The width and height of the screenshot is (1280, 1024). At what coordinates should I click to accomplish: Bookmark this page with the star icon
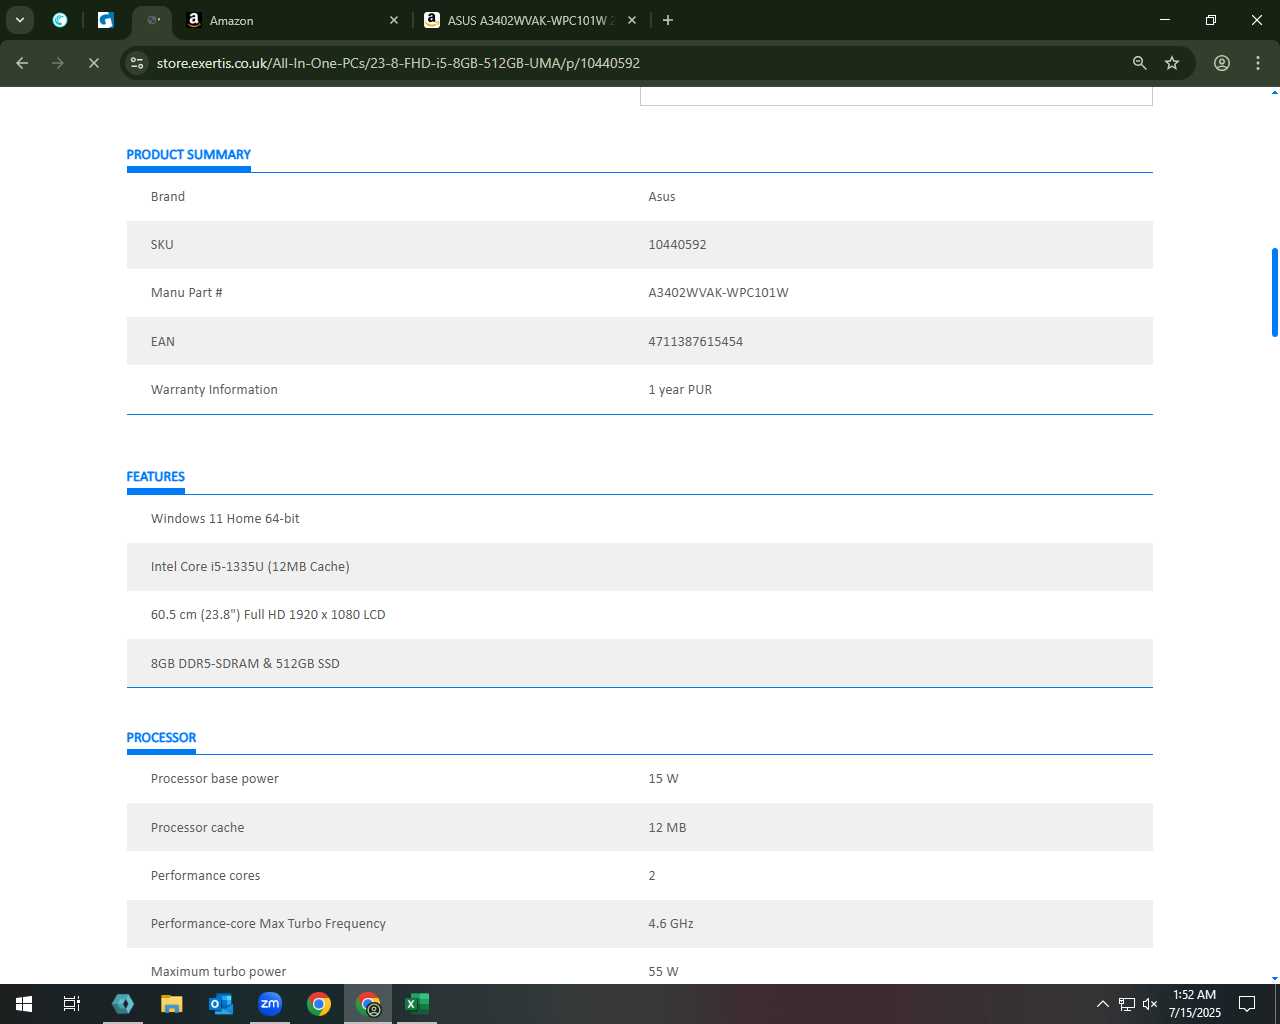coord(1172,63)
